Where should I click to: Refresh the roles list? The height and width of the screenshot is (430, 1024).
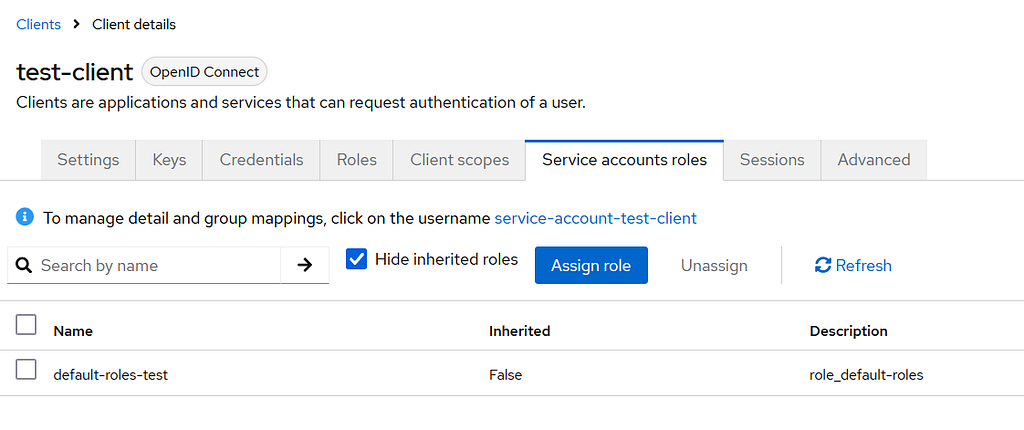853,265
